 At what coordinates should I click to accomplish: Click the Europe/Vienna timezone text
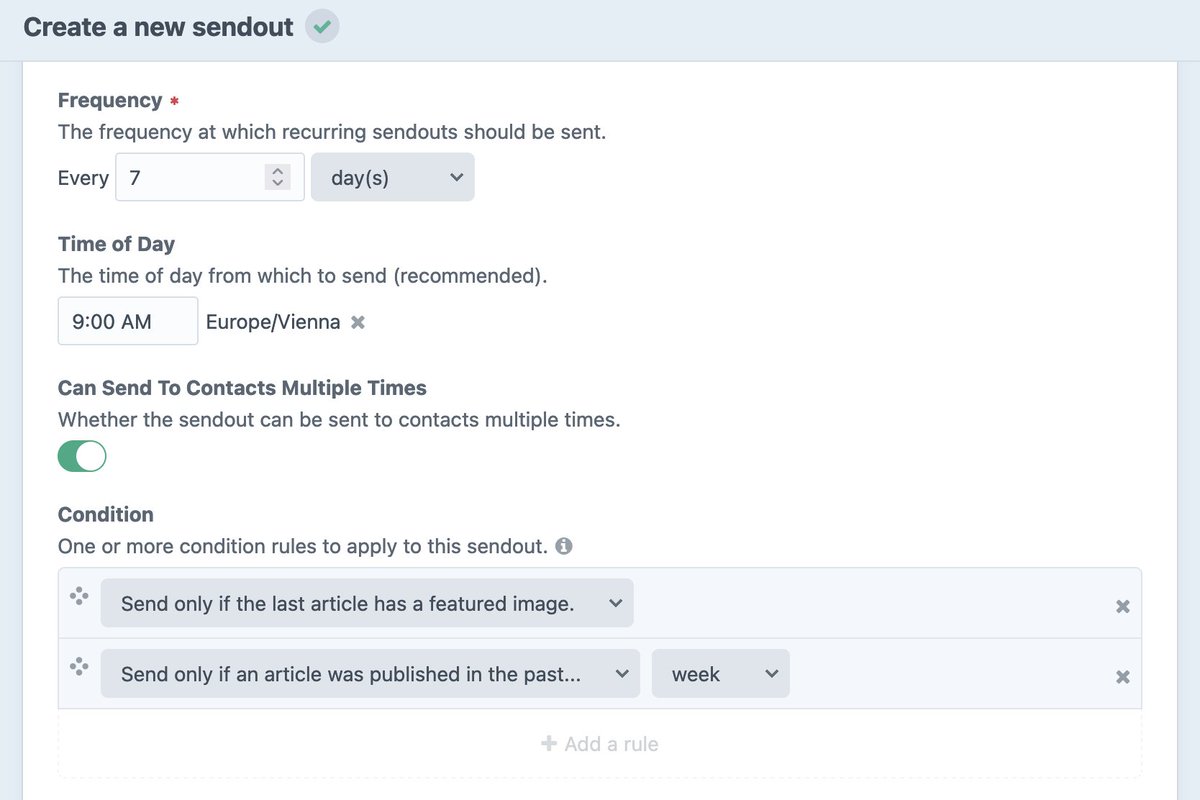(273, 322)
